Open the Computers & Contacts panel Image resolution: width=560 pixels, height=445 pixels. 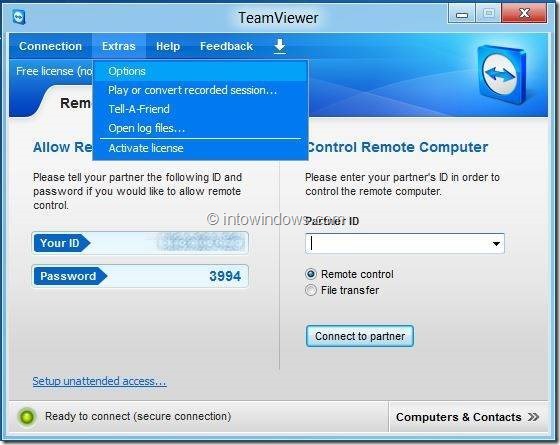(x=468, y=417)
